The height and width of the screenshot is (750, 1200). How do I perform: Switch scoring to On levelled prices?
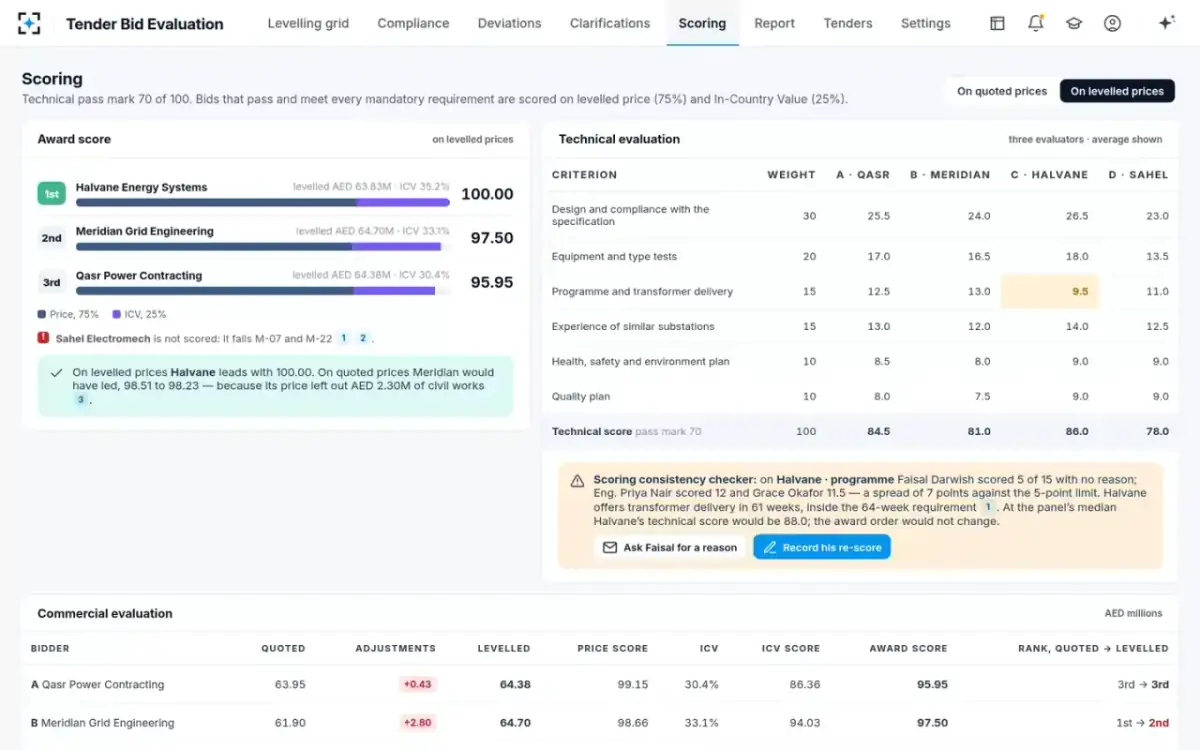(x=1117, y=91)
